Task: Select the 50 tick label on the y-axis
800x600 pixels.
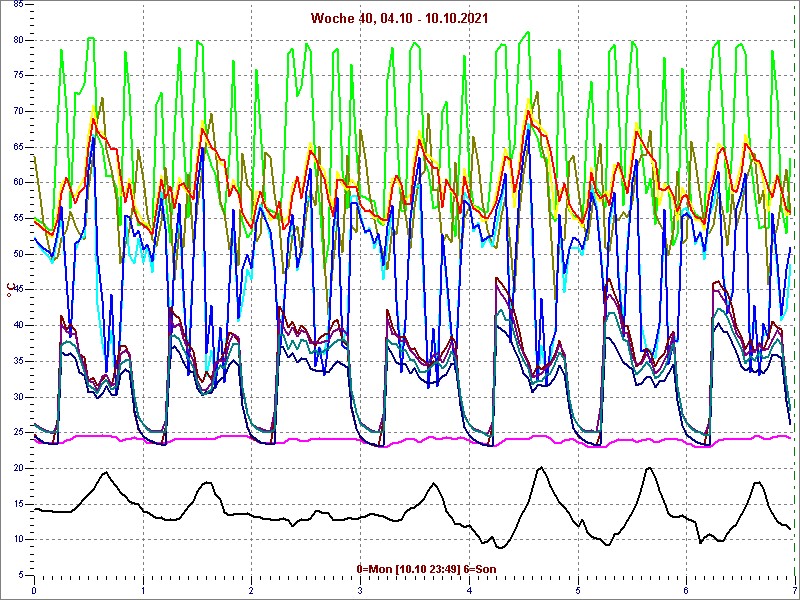Action: [x=18, y=254]
